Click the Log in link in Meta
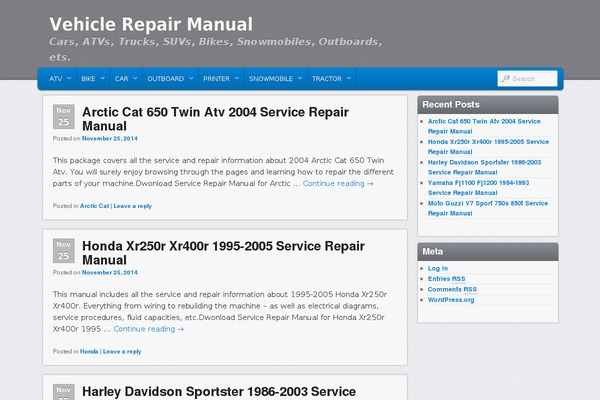This screenshot has height=400, width=600. 438,268
